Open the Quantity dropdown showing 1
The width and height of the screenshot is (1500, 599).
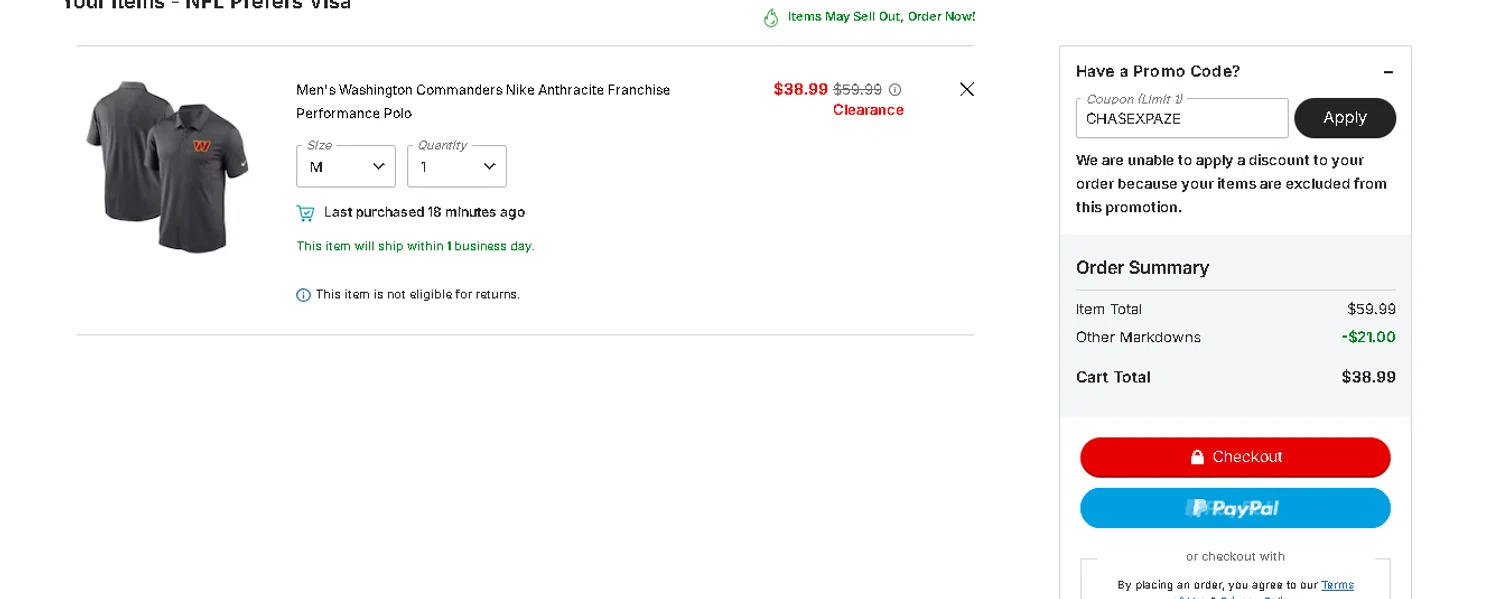point(457,166)
